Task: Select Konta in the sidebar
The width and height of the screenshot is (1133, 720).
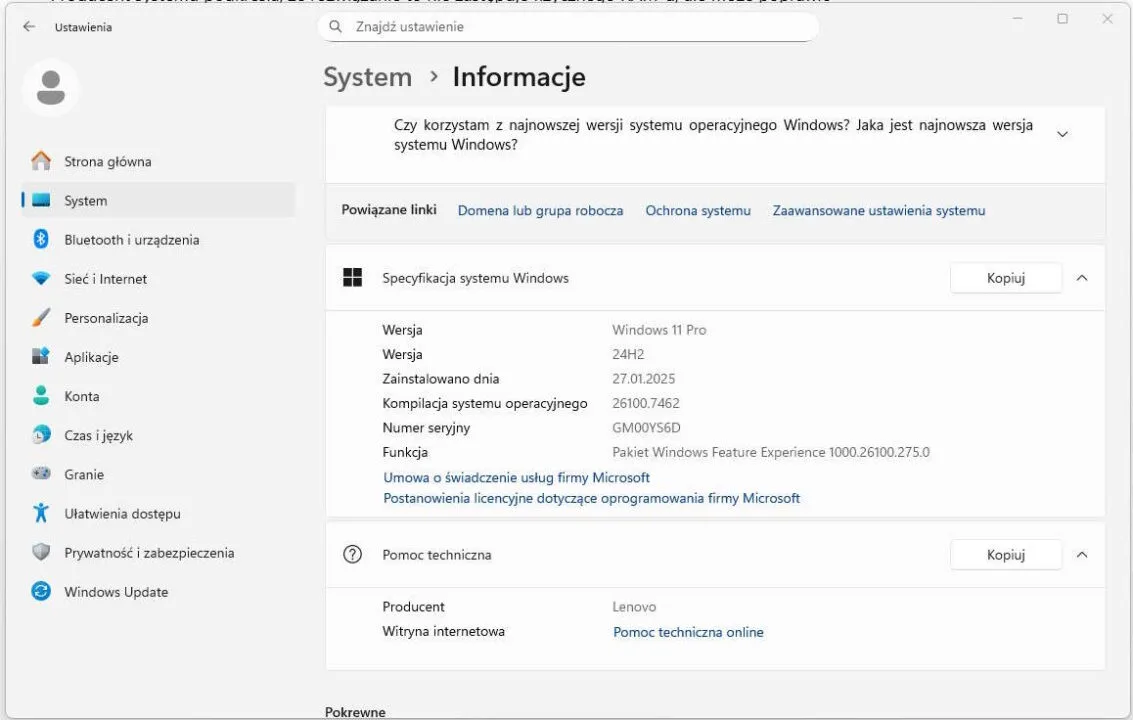Action: click(81, 397)
